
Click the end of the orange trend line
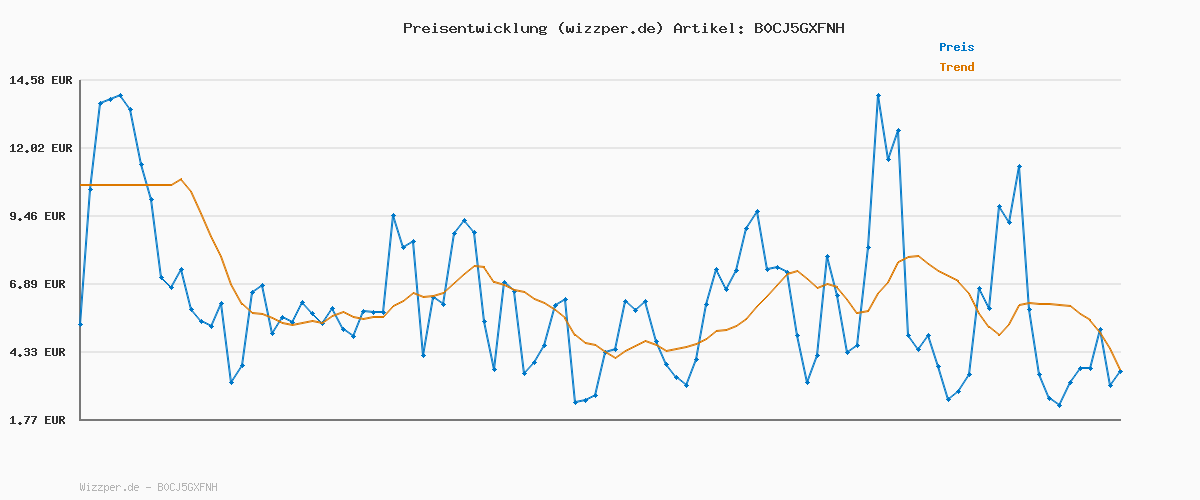1120,370
